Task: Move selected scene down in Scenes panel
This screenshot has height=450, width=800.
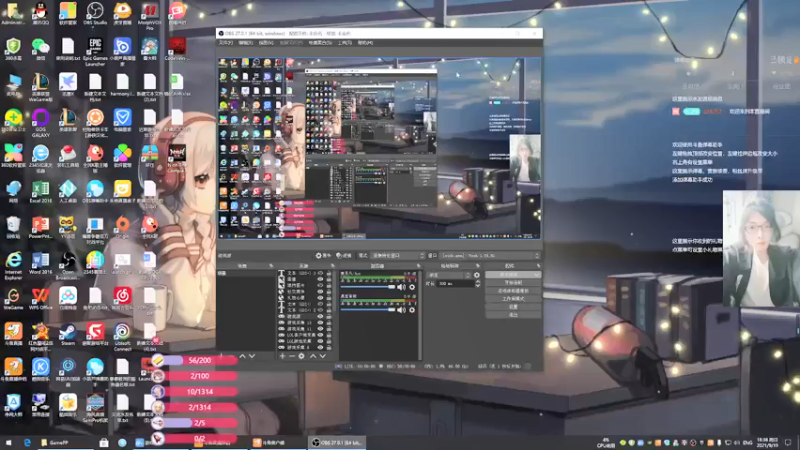Action: [x=252, y=356]
